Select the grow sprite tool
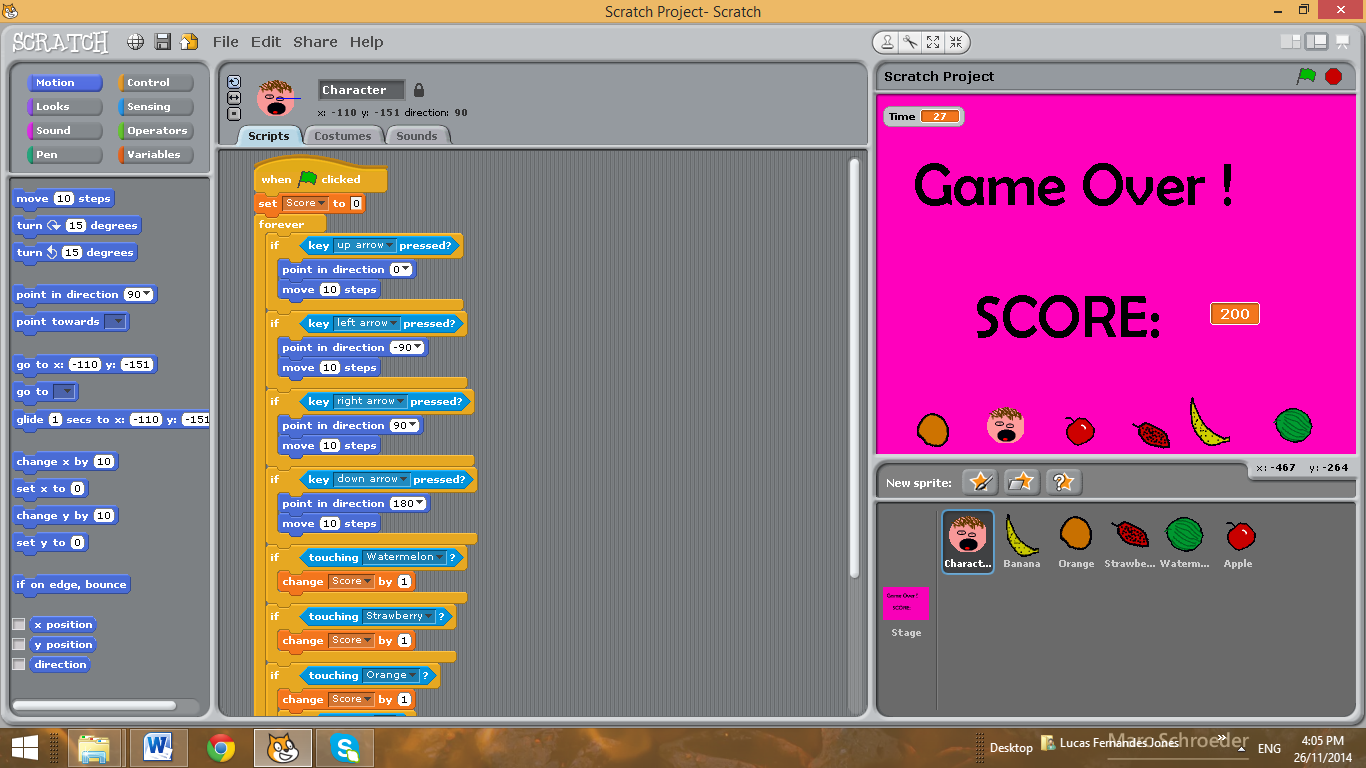Image resolution: width=1366 pixels, height=768 pixels. pyautogui.click(x=933, y=42)
